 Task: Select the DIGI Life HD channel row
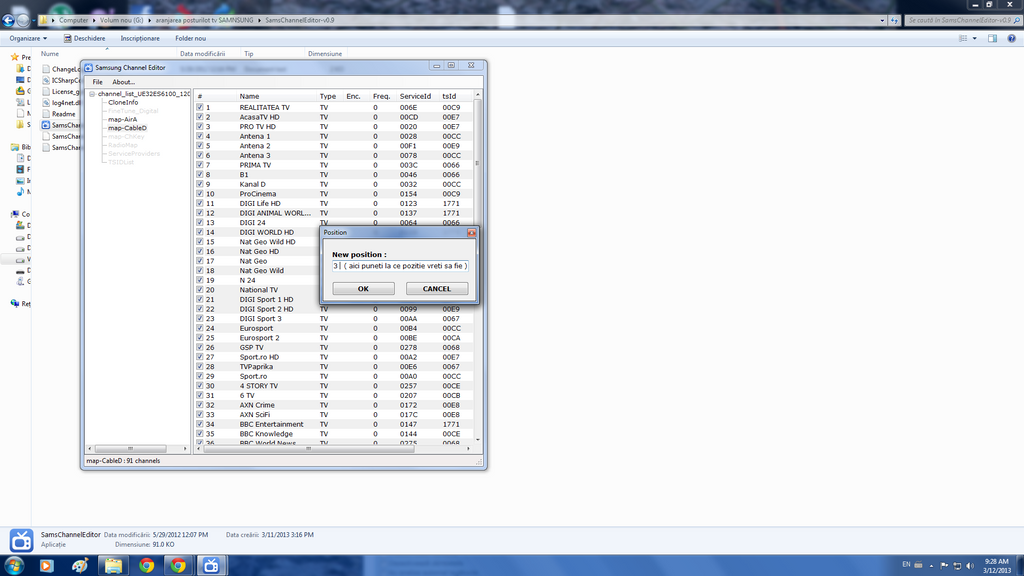tap(334, 203)
